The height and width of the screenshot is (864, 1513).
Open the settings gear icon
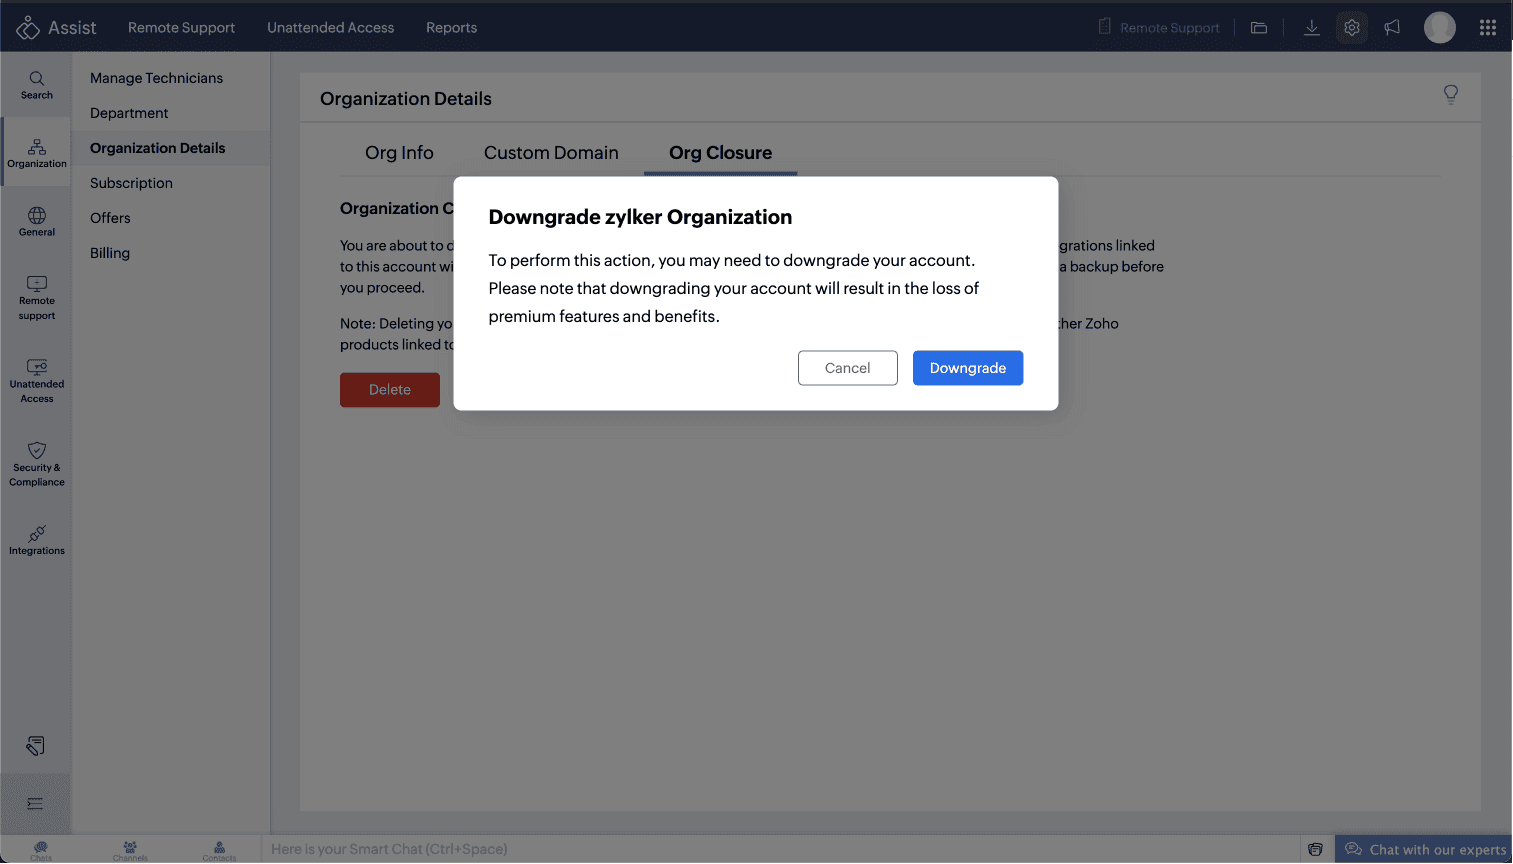pos(1351,28)
